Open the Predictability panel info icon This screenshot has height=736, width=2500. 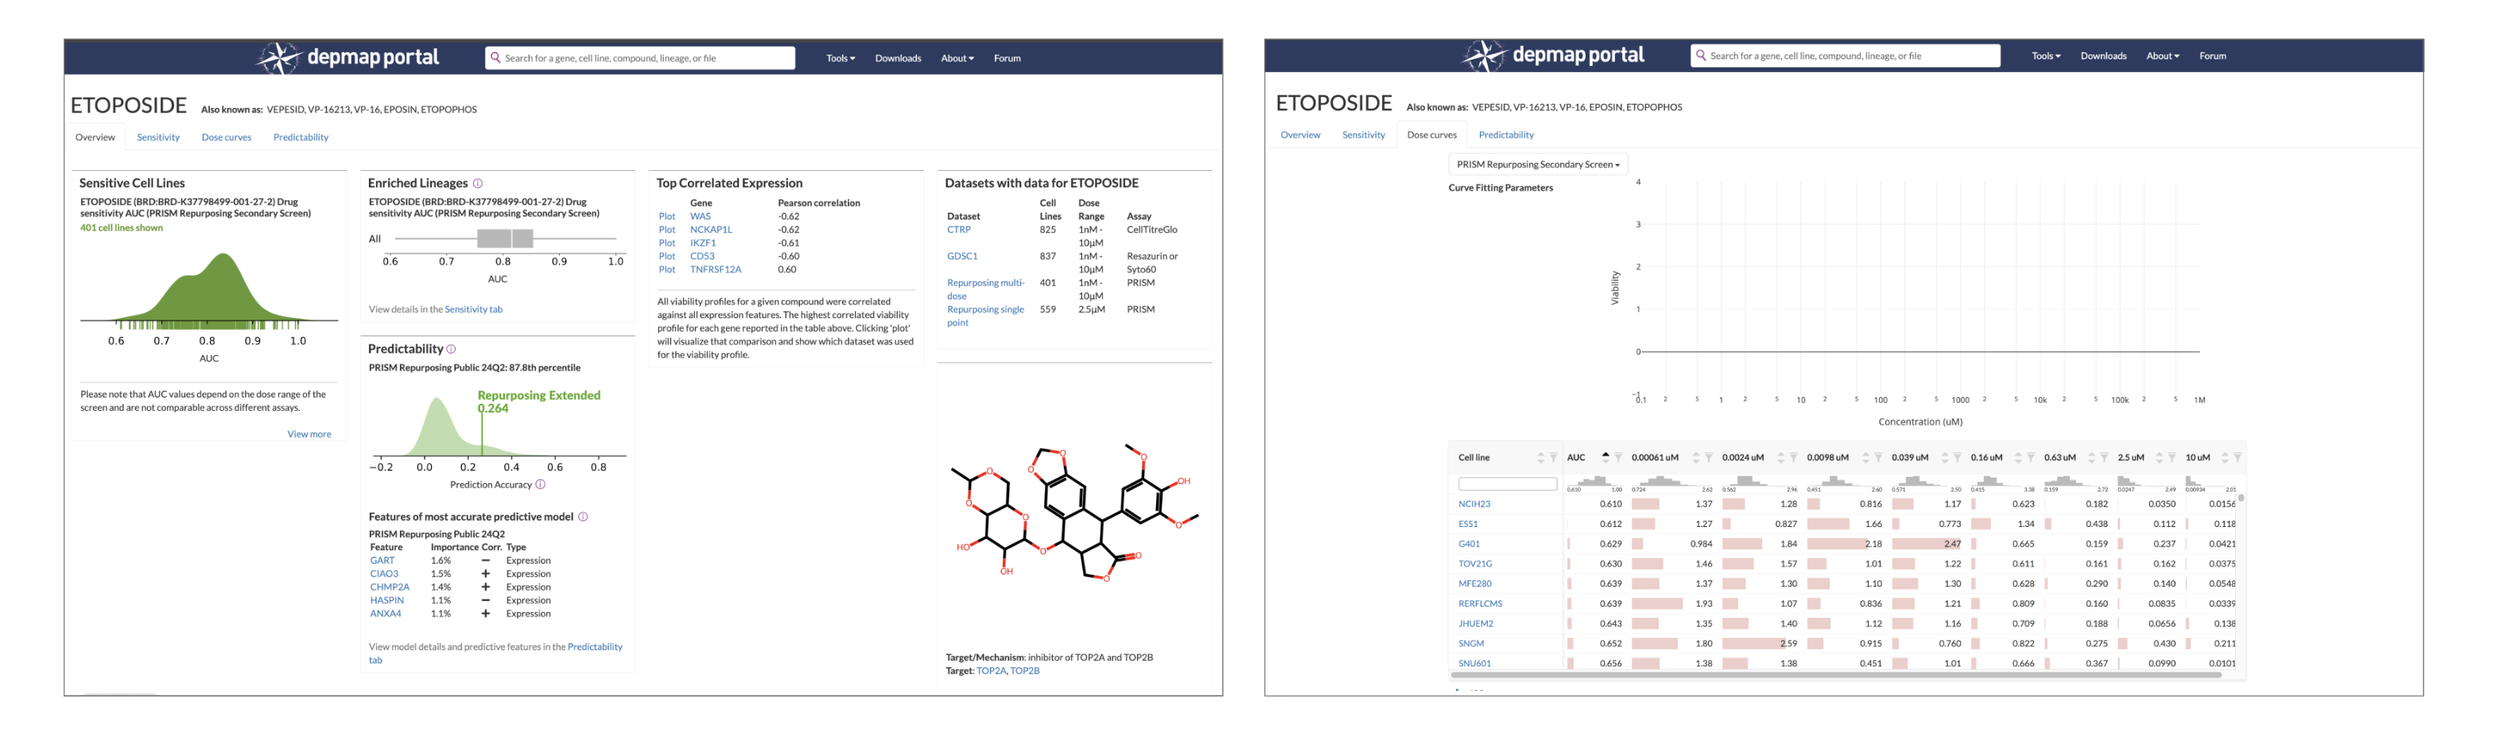pyautogui.click(x=451, y=349)
